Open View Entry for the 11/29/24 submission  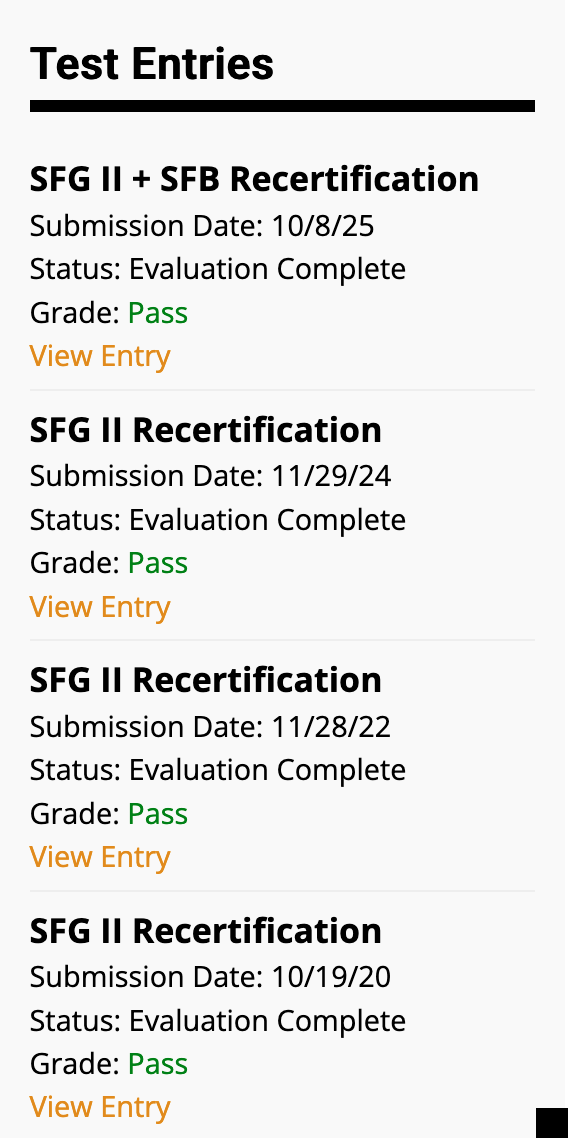100,607
